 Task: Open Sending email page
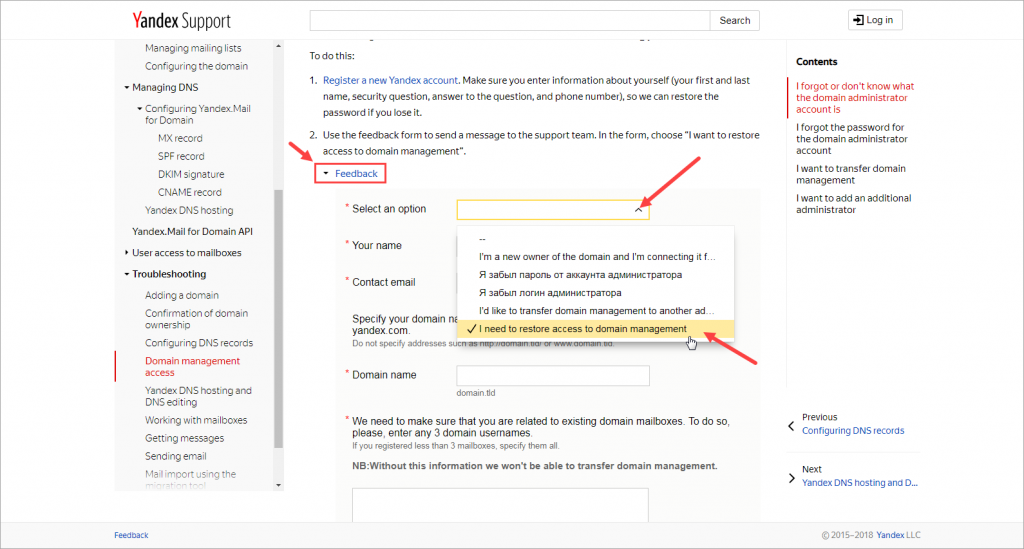[175, 456]
